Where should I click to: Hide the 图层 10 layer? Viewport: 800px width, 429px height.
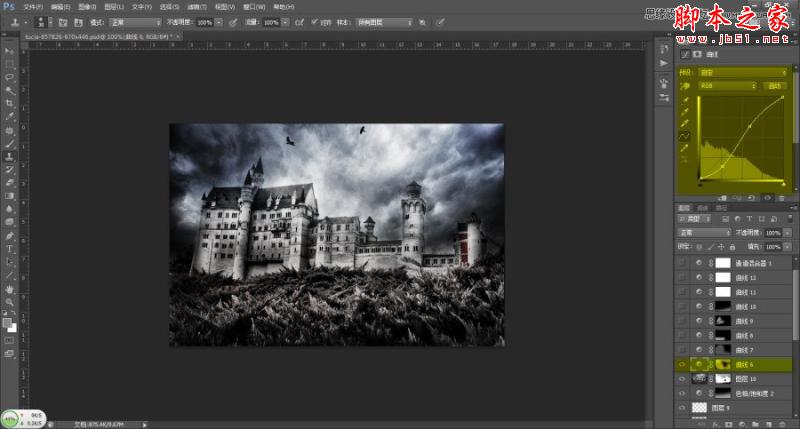tap(682, 379)
